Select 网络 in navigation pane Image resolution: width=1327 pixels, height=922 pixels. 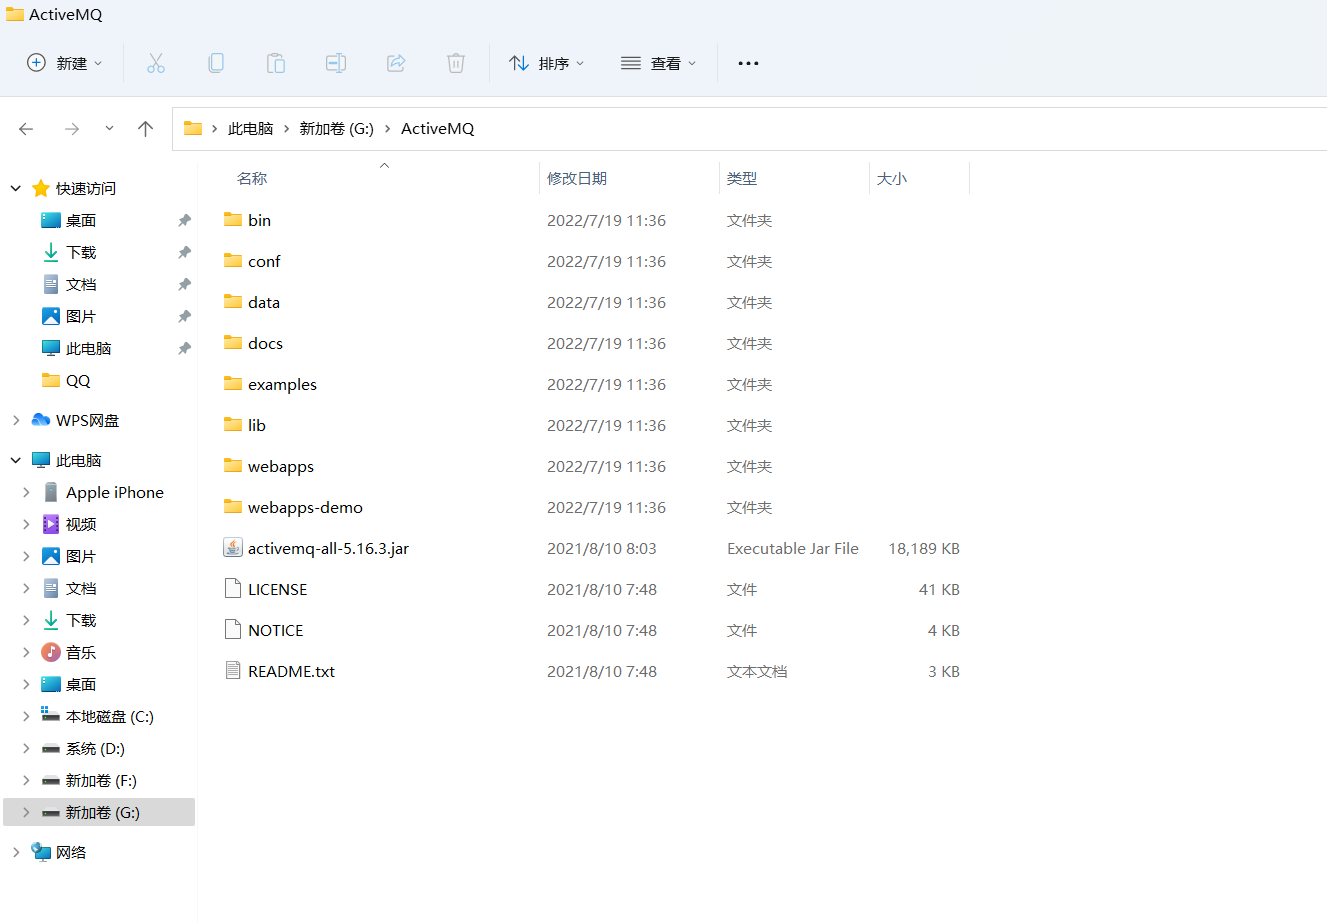[x=71, y=852]
